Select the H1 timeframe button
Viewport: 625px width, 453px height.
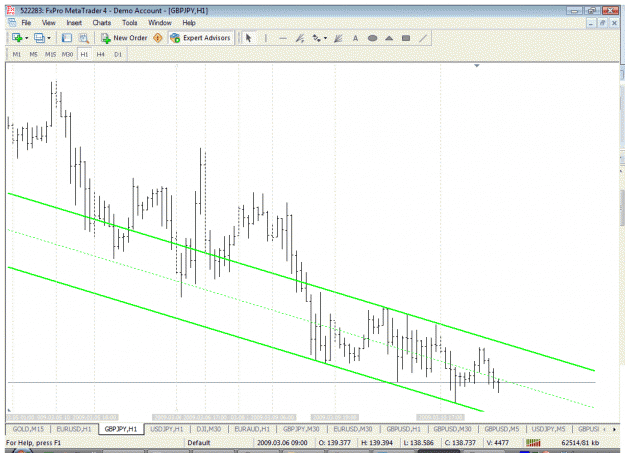tap(84, 54)
